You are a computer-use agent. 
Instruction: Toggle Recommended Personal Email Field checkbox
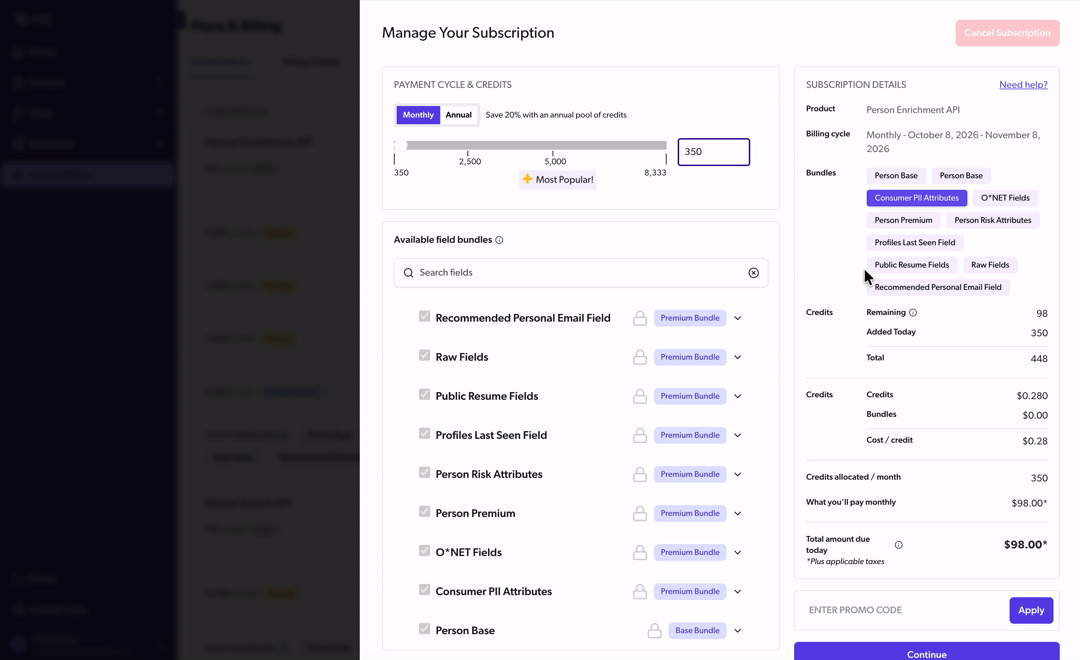point(424,316)
